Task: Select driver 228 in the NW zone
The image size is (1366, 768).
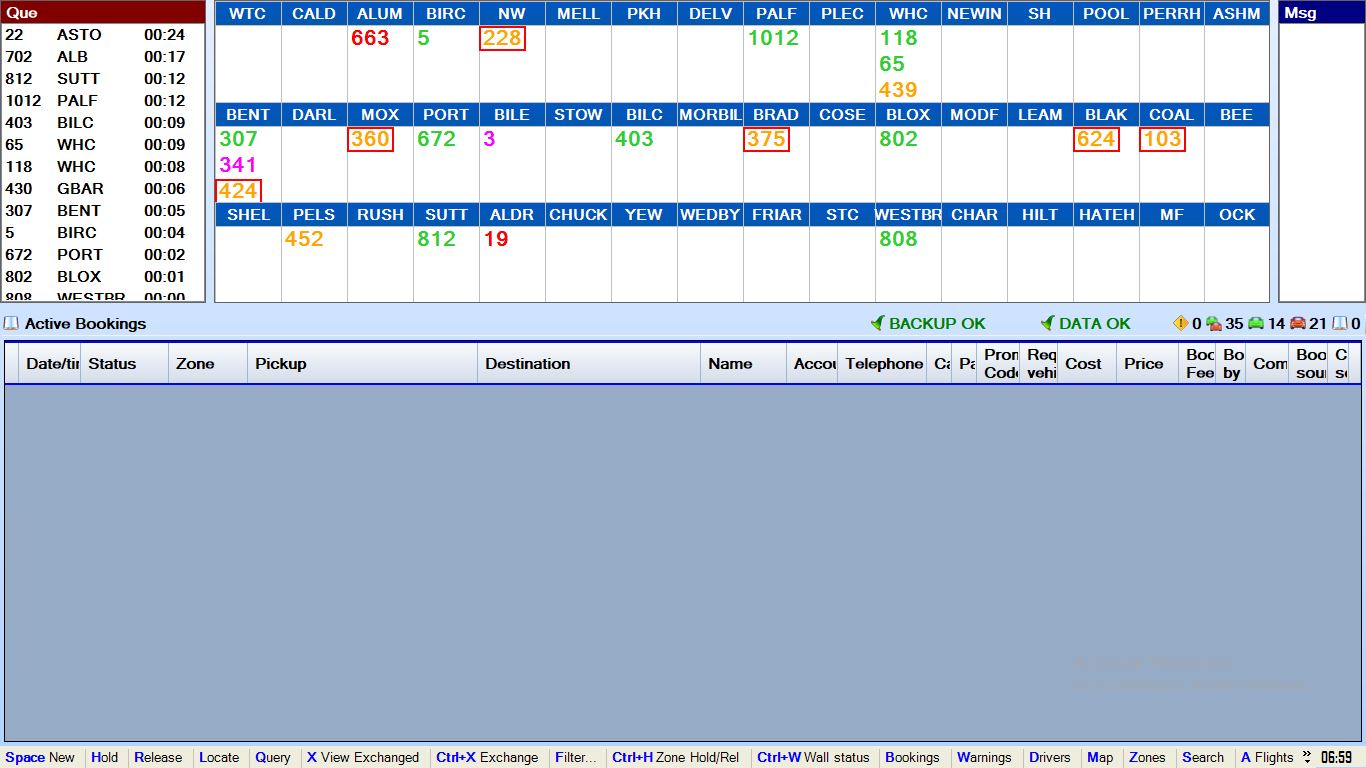Action: (502, 39)
